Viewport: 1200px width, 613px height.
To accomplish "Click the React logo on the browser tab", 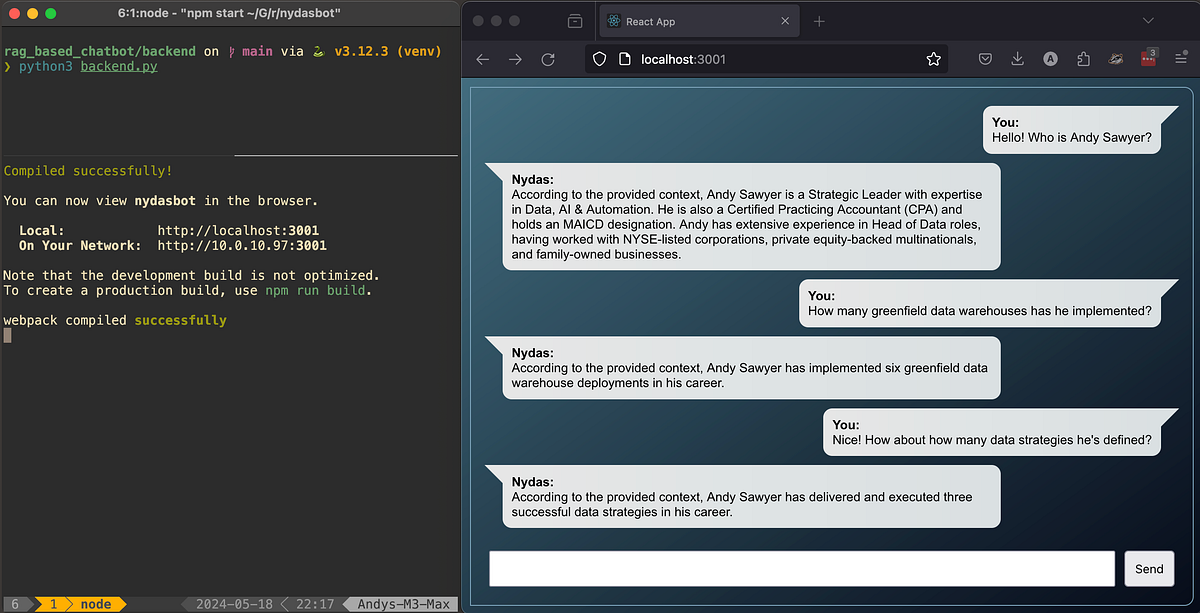I will [614, 20].
